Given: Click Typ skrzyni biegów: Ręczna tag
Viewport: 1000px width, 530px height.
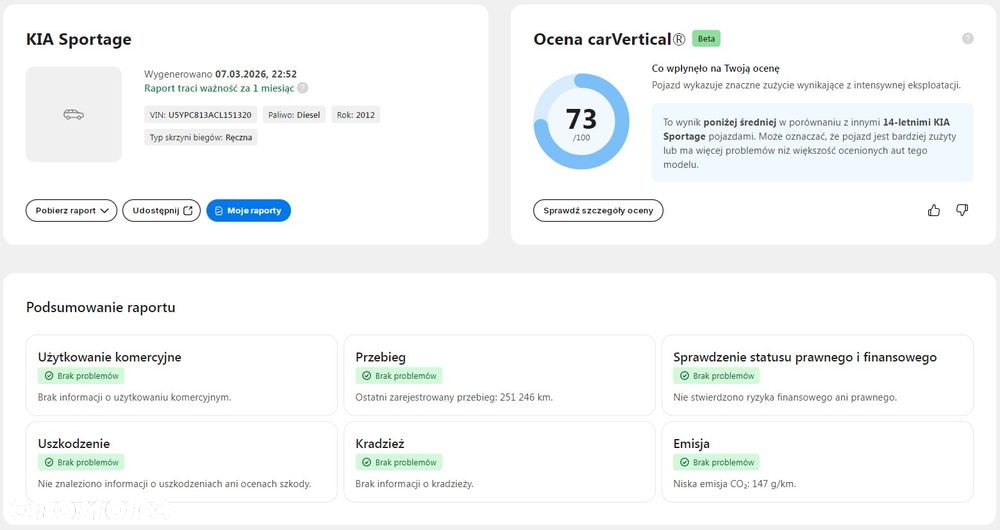Looking at the screenshot, I should [x=201, y=137].
